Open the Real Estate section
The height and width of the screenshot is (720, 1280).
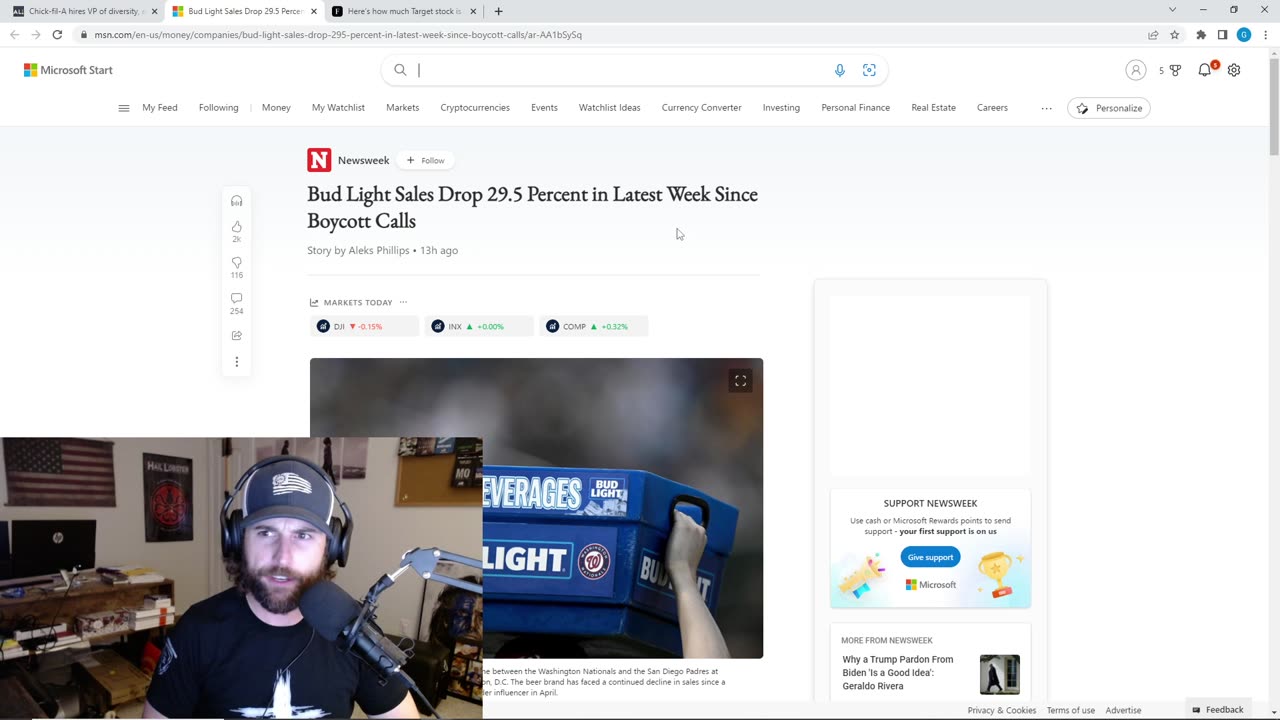coord(933,108)
